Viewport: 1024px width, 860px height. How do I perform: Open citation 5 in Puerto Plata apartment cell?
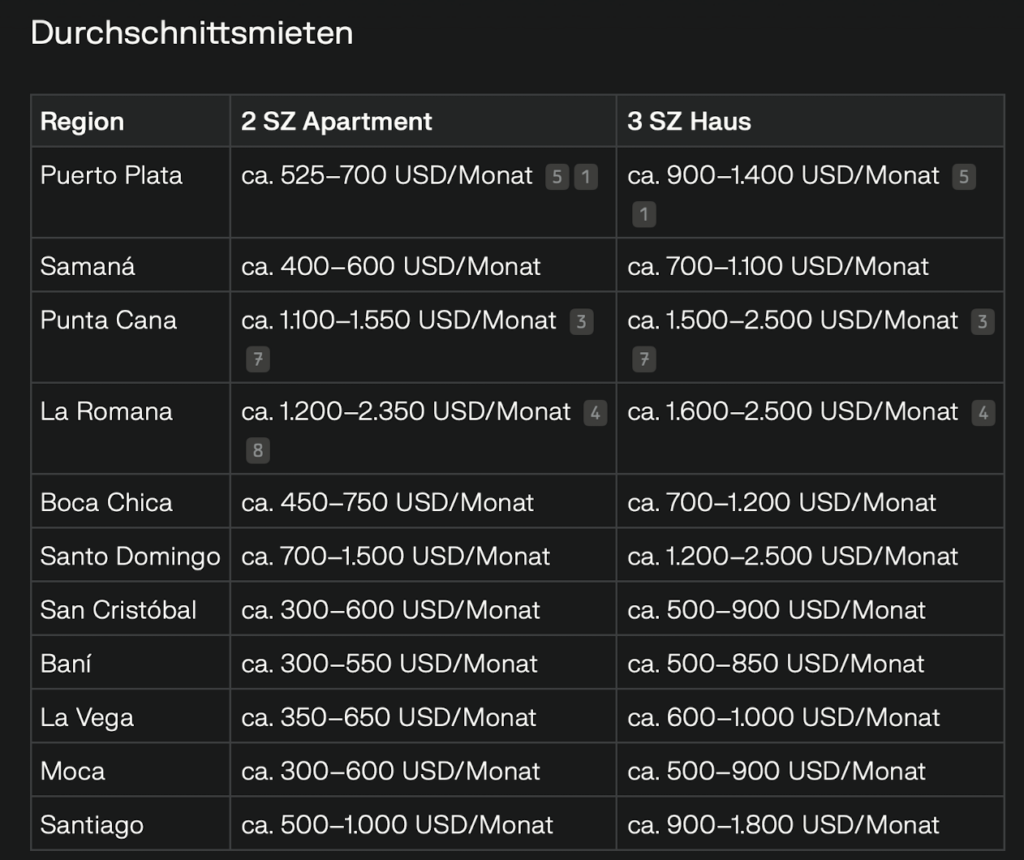coord(557,177)
